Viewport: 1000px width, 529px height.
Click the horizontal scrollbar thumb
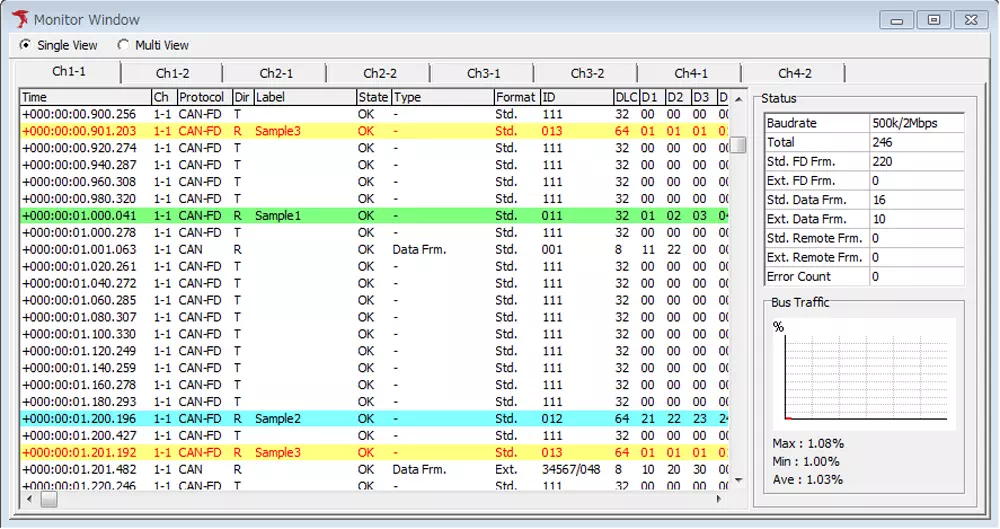[49, 498]
